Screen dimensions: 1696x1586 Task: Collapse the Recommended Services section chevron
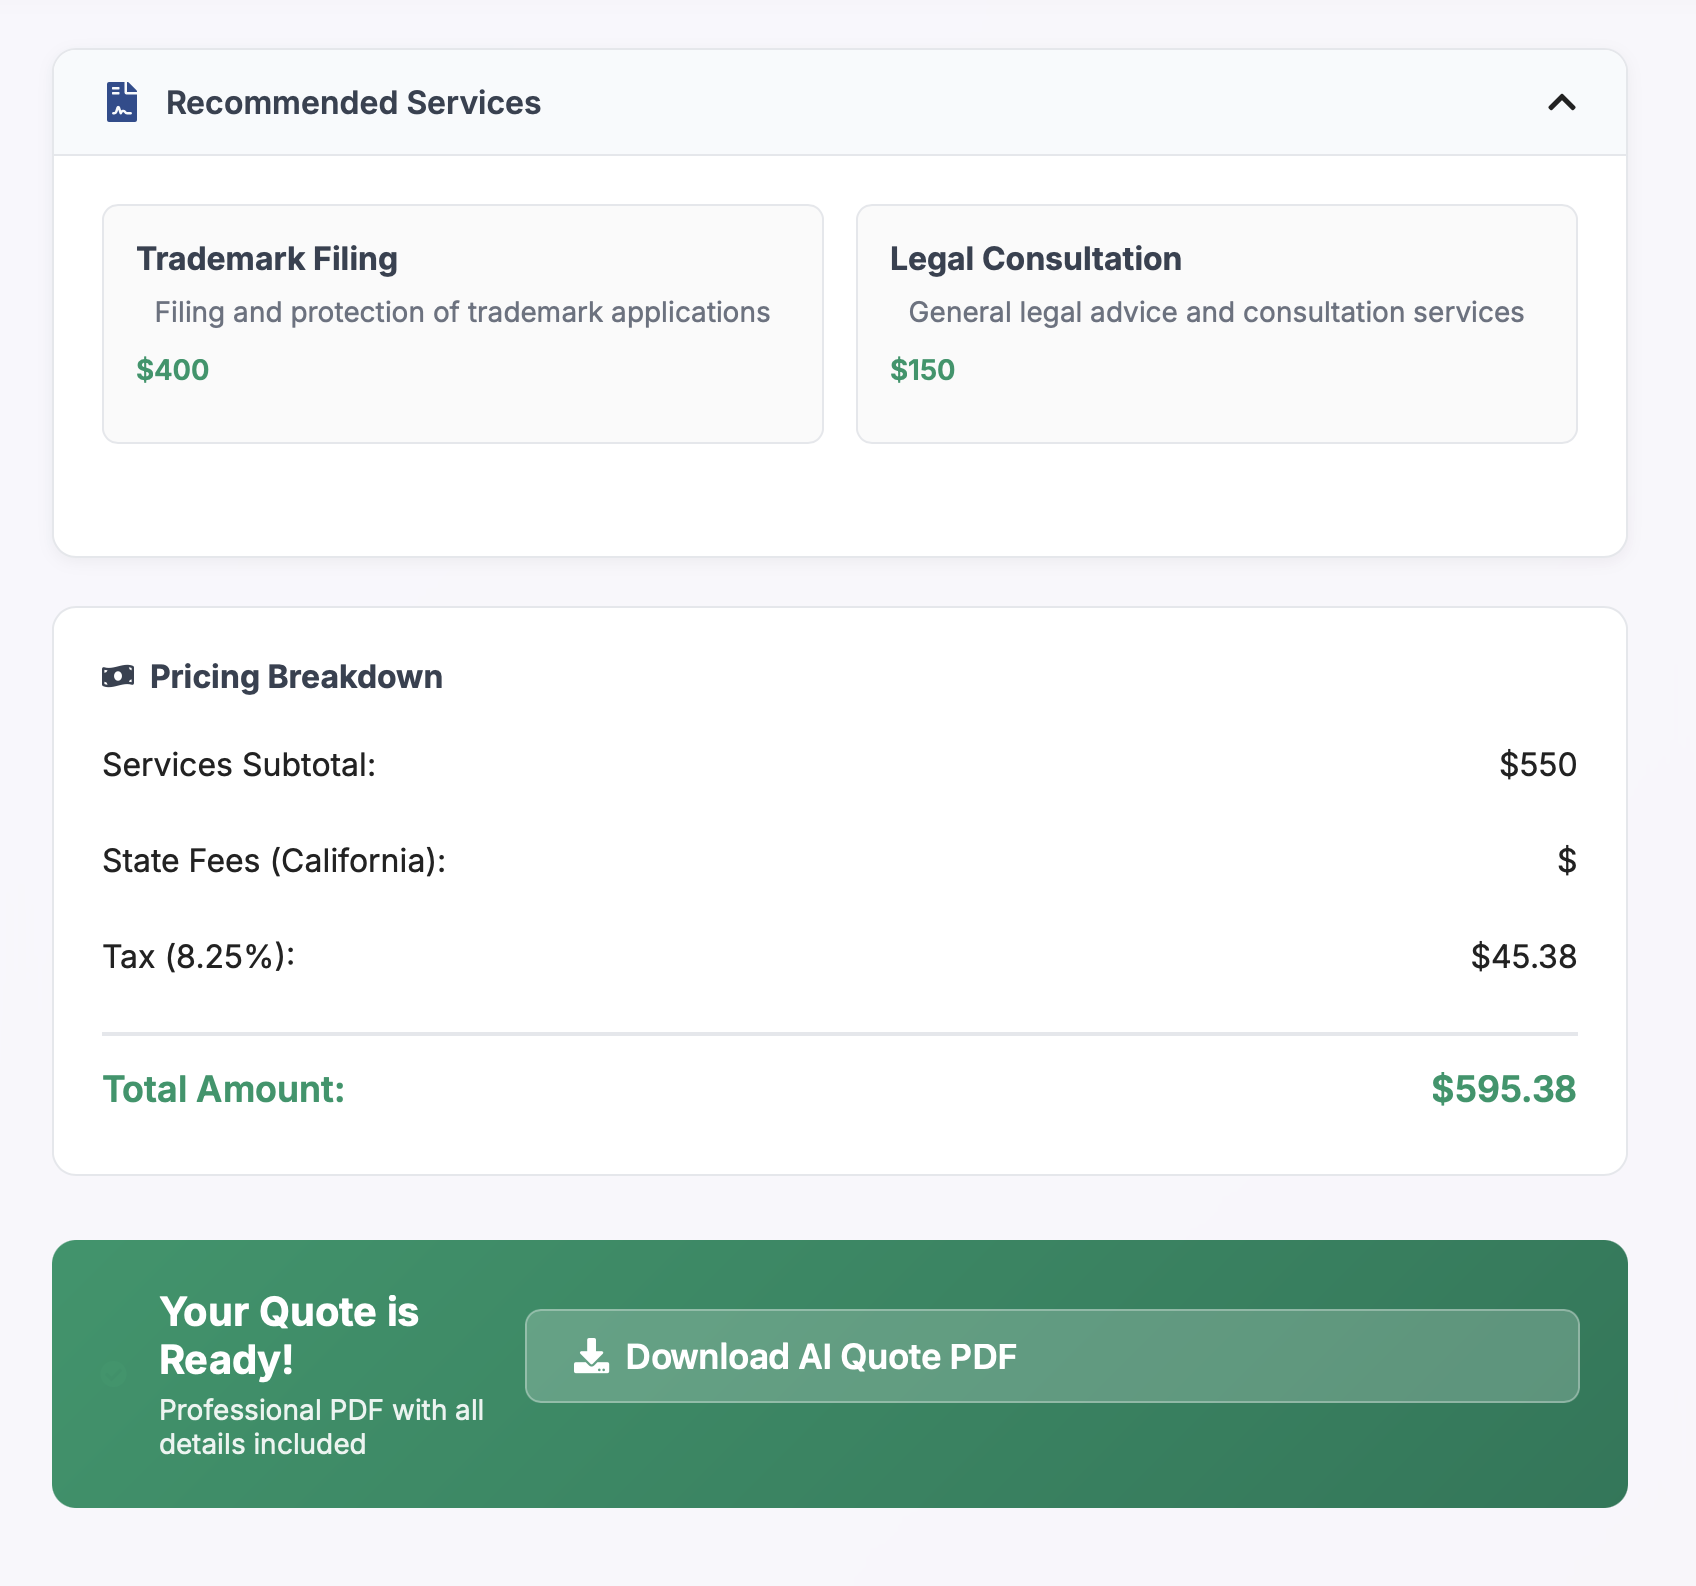pyautogui.click(x=1561, y=102)
